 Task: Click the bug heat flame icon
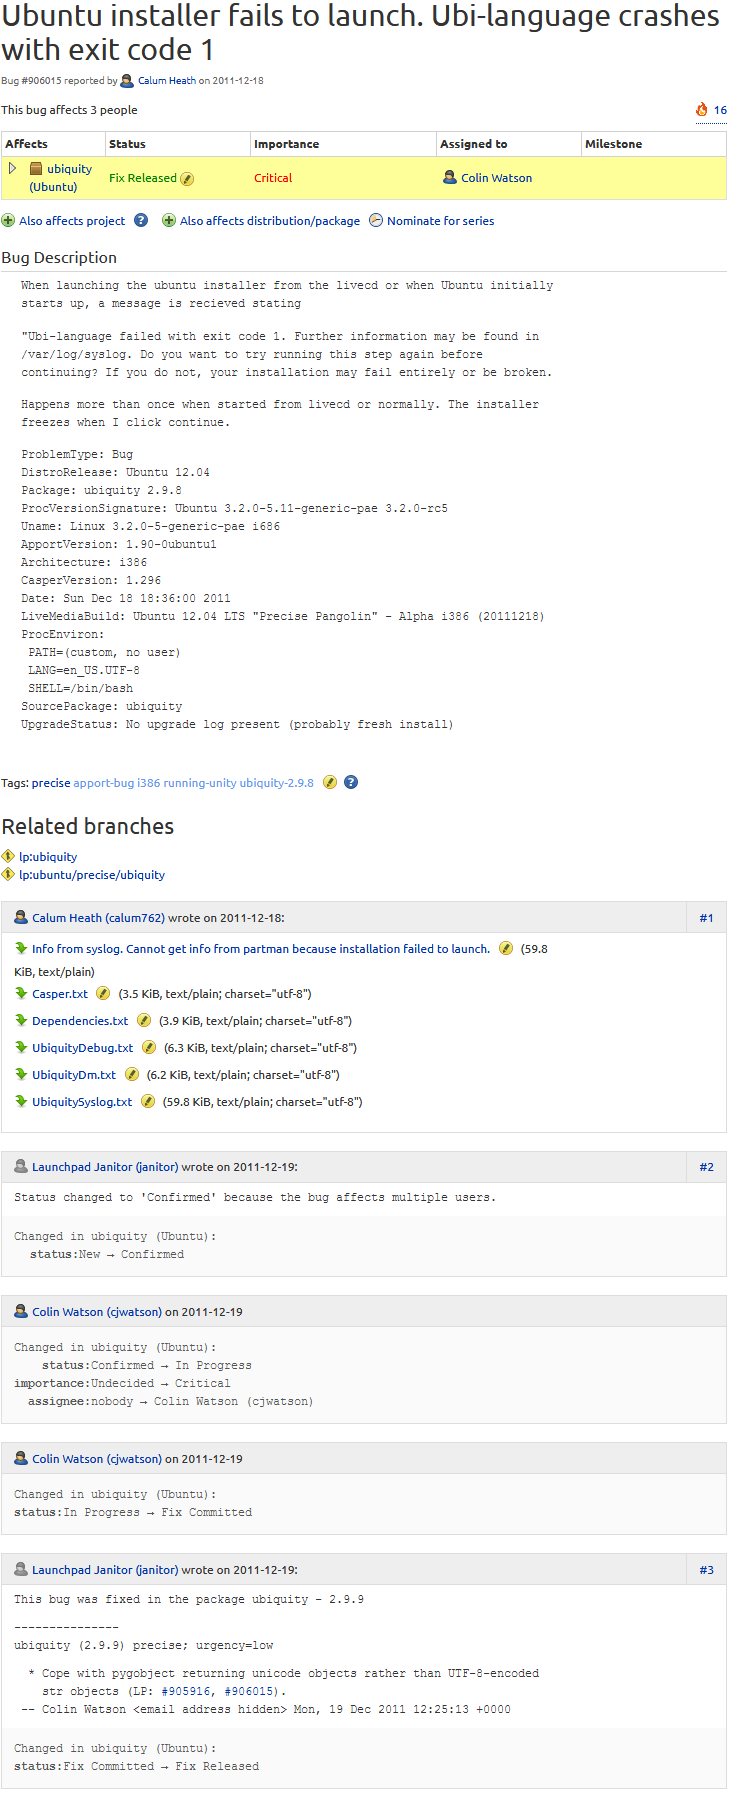click(x=702, y=110)
